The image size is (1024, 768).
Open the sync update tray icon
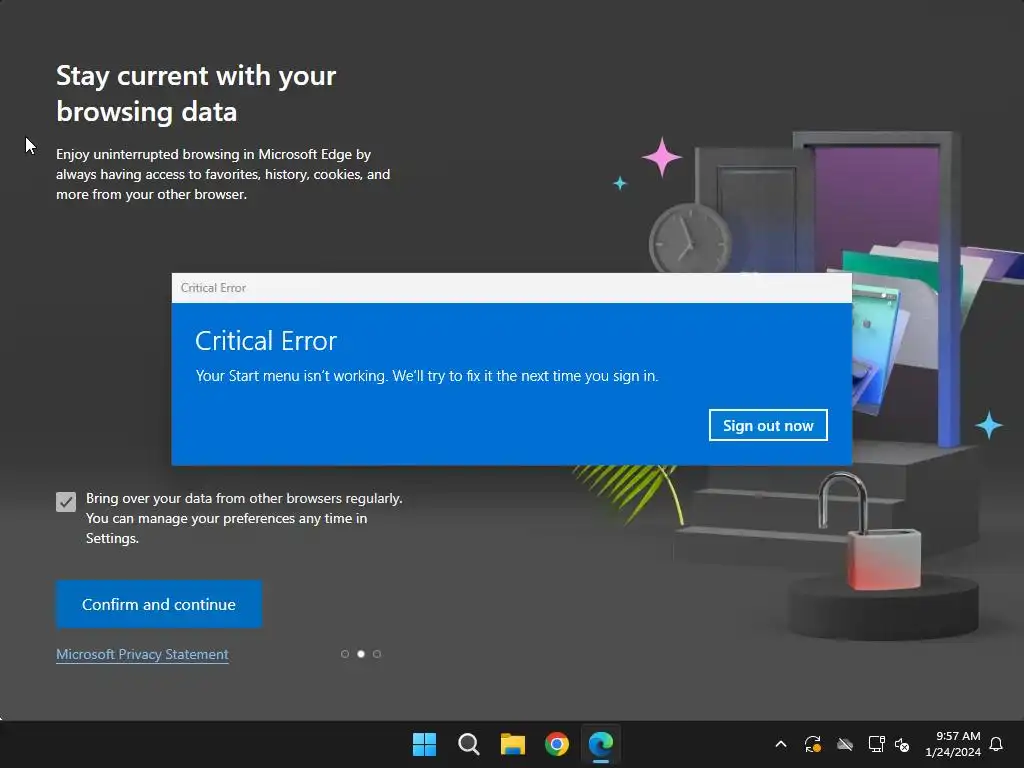point(812,744)
